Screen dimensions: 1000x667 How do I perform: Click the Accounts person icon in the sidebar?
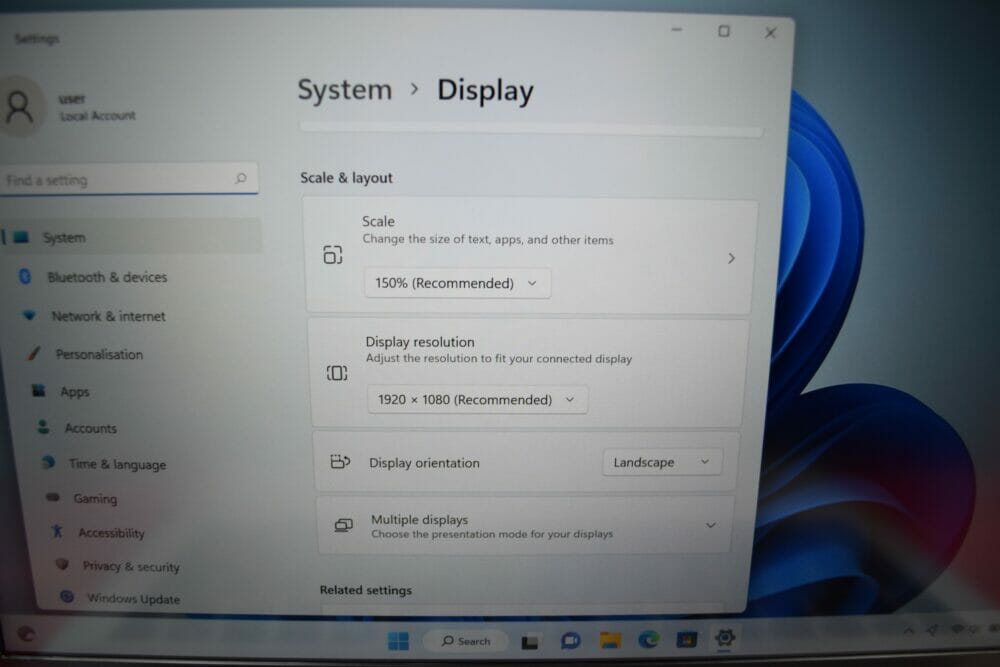point(43,427)
